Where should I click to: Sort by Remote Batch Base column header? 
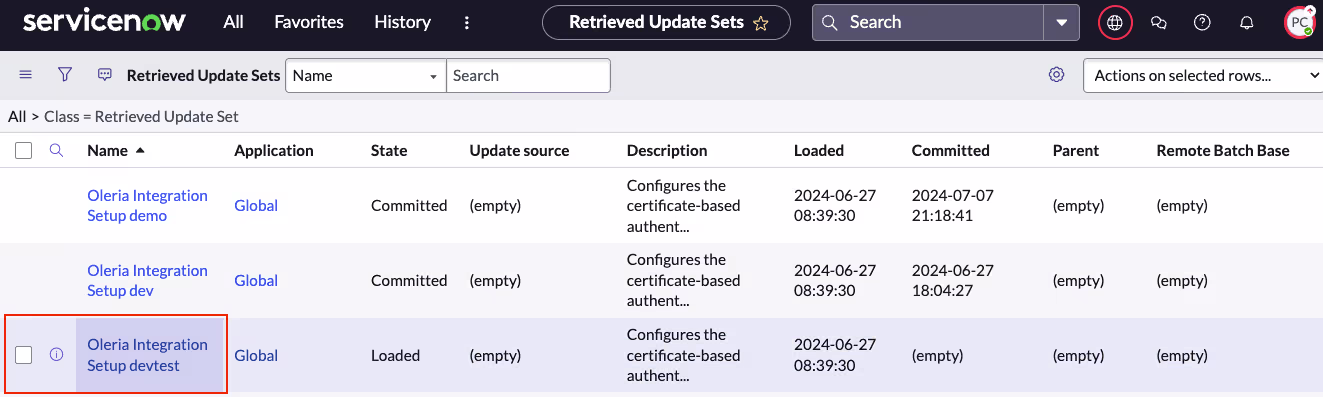click(1223, 151)
